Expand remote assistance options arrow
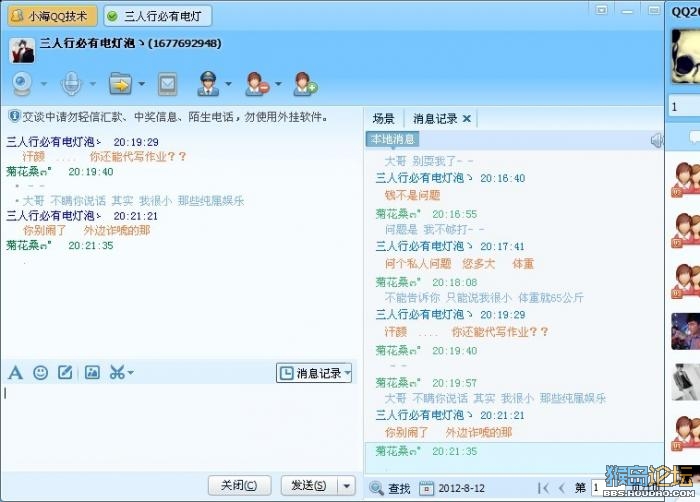 229,84
